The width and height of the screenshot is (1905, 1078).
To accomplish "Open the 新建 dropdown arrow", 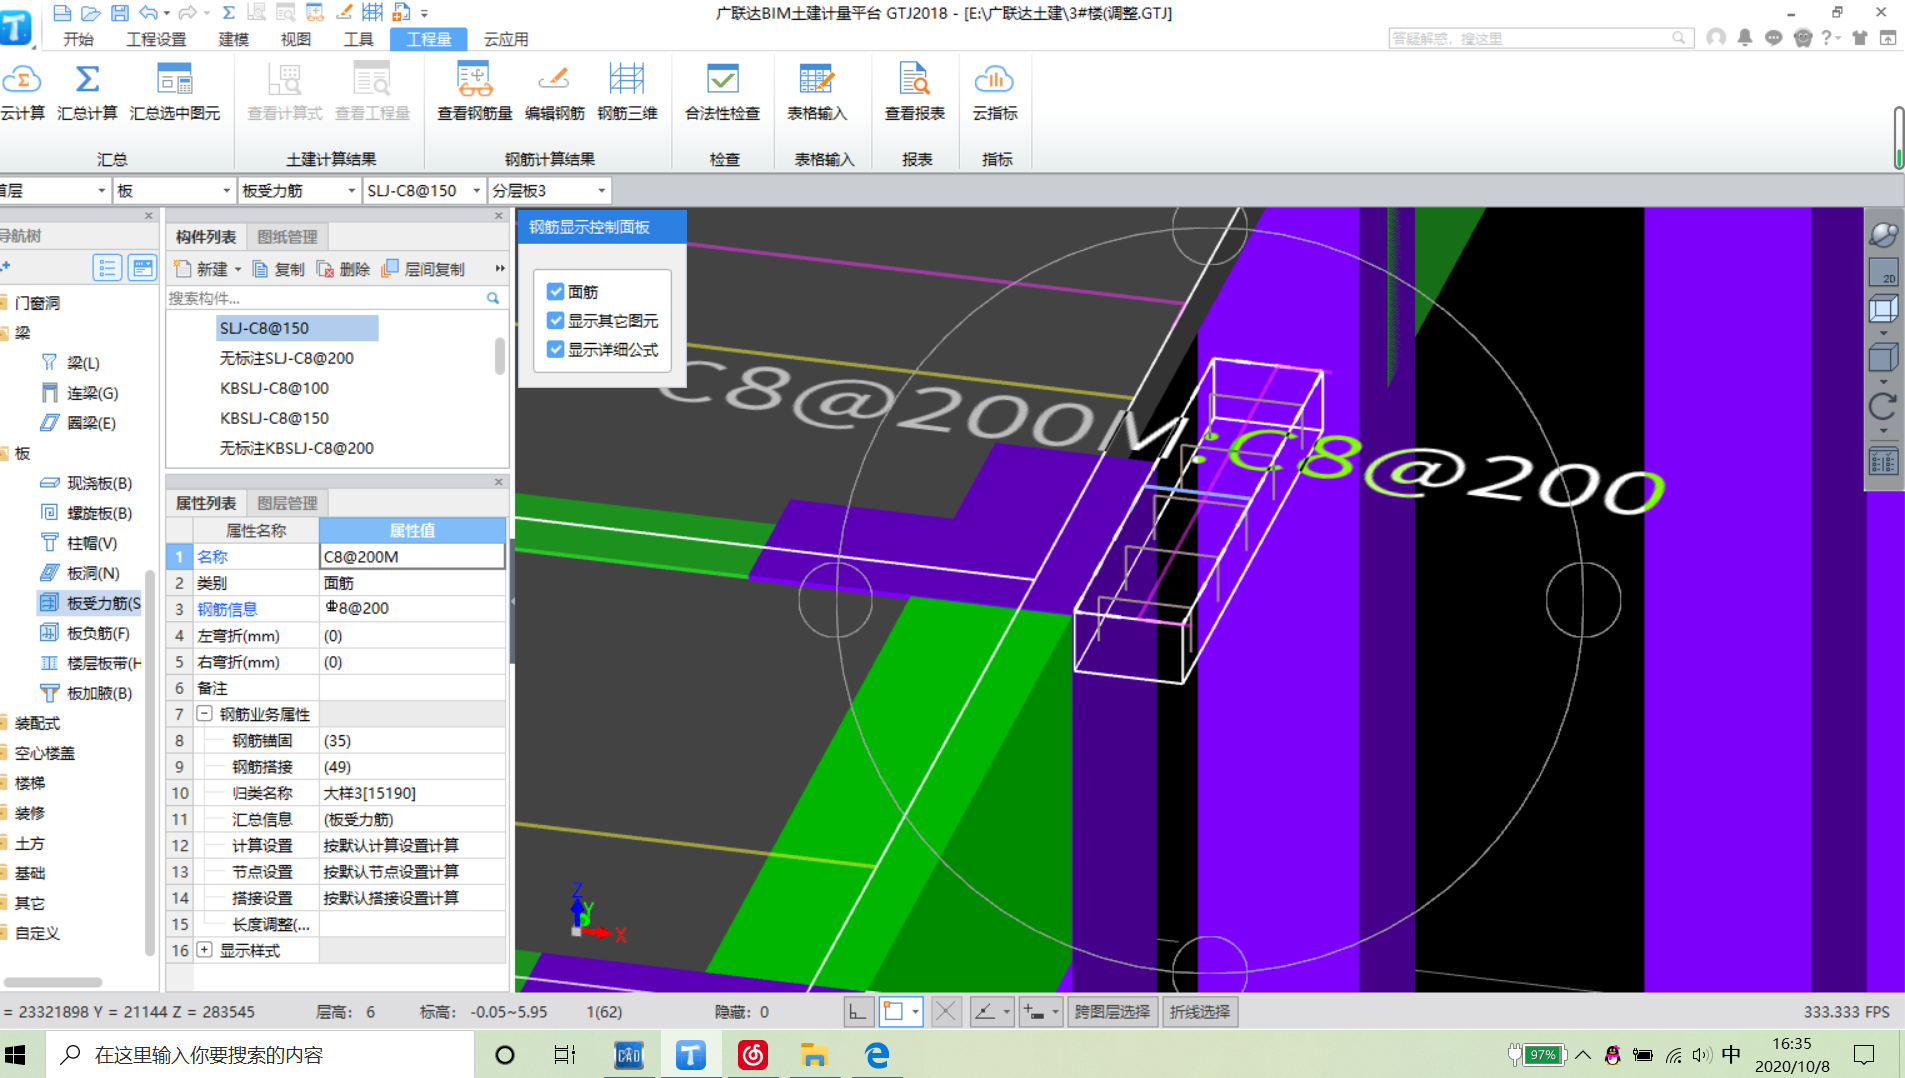I will (x=238, y=270).
